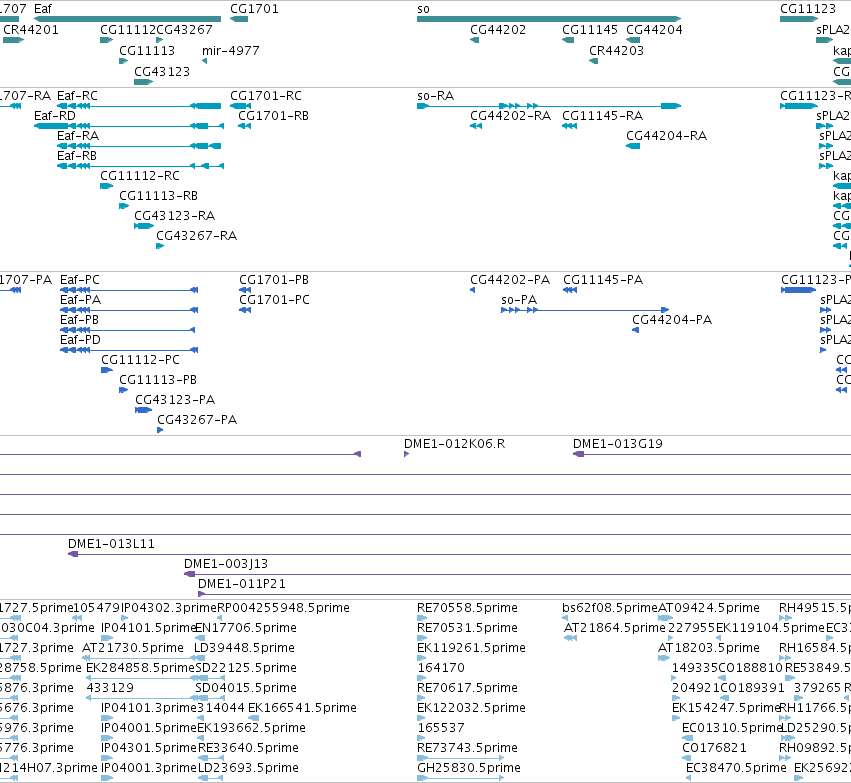Select the Eaf gene bar
The image size is (851, 783).
[128, 19]
